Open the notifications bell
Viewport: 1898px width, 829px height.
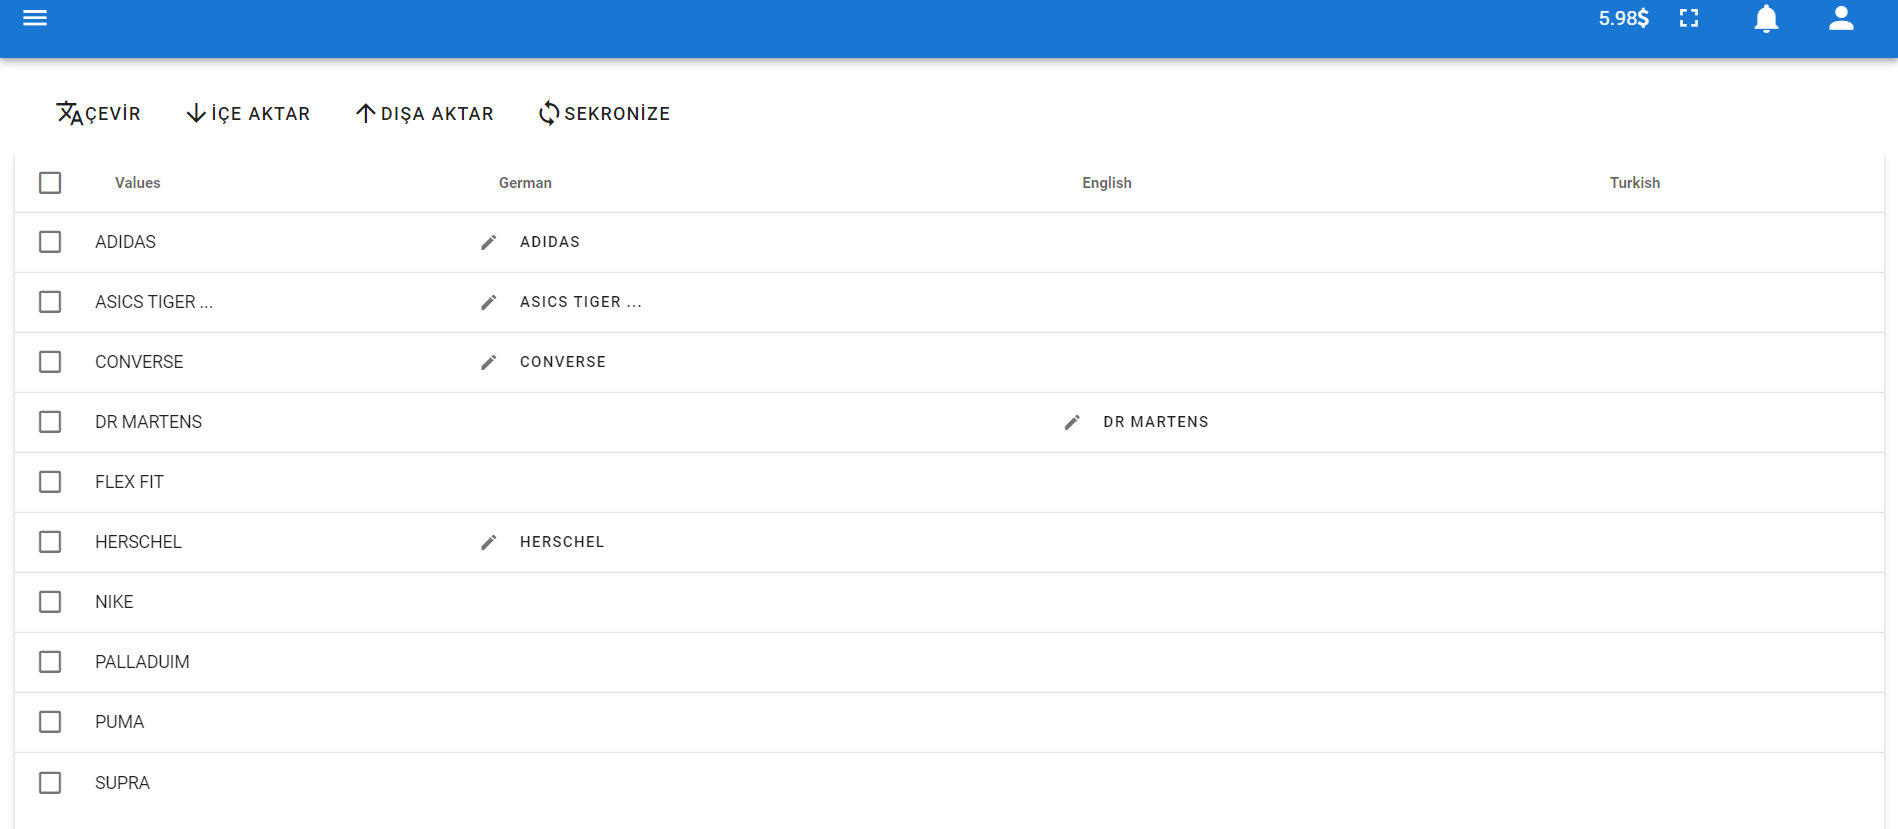(1766, 19)
